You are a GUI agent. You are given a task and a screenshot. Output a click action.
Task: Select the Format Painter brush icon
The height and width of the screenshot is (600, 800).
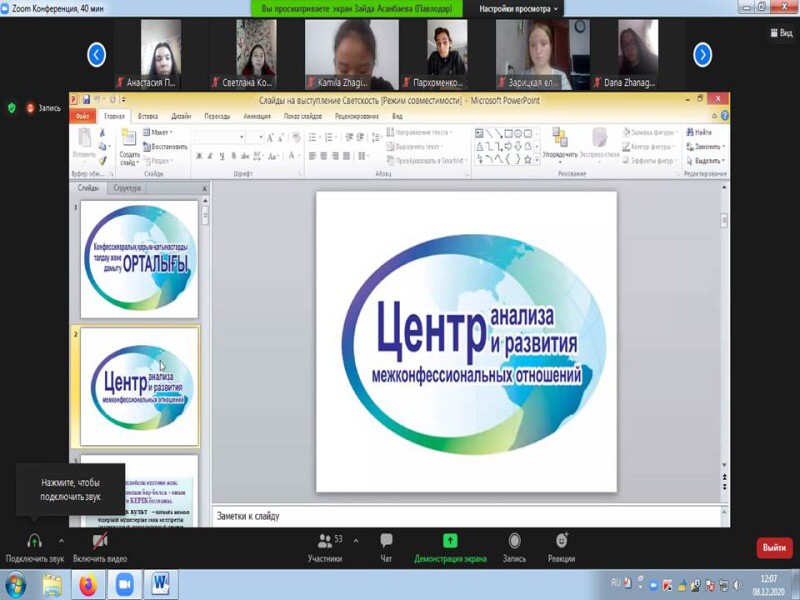(x=102, y=160)
